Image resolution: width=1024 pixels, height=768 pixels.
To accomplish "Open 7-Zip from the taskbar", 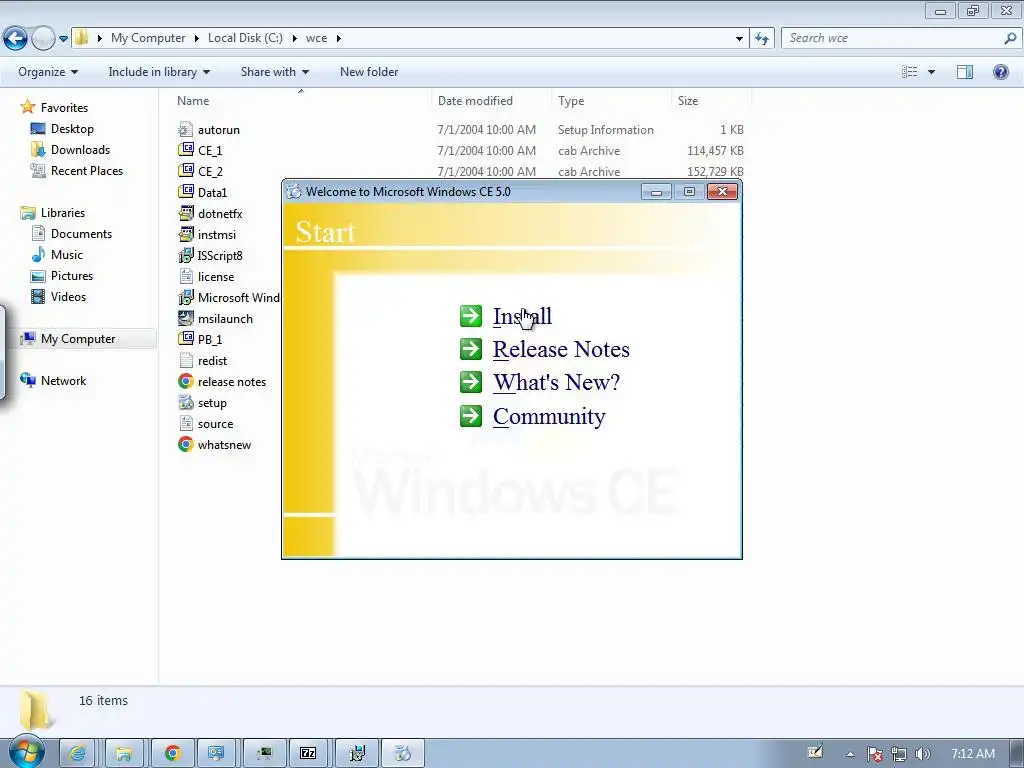I will [x=308, y=754].
